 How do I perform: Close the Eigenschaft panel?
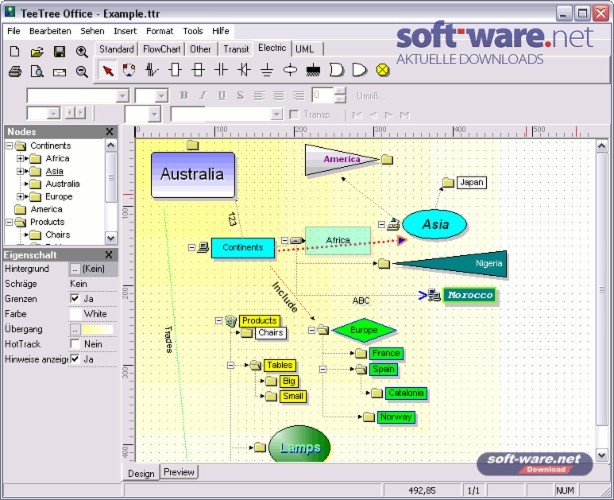[109, 255]
